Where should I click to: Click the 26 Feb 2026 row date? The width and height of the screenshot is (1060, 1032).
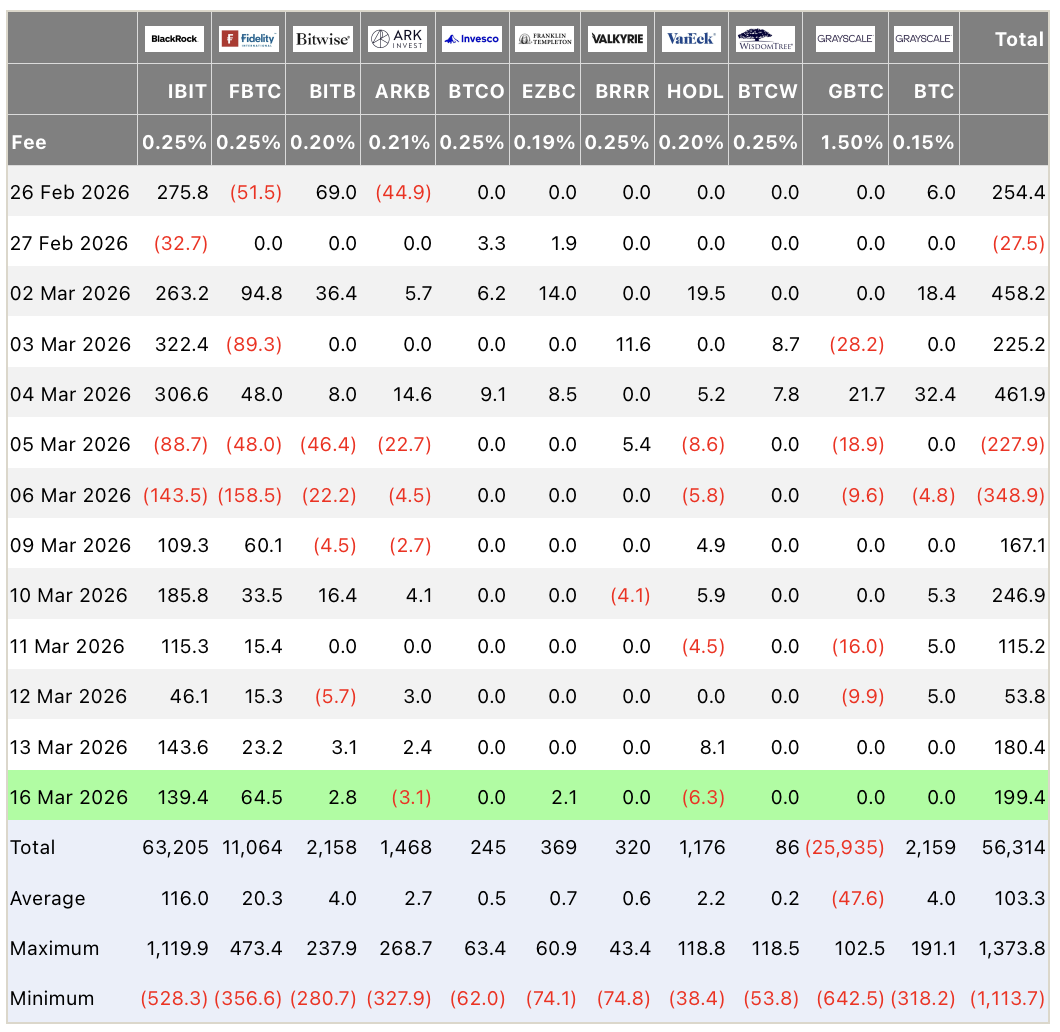point(69,192)
